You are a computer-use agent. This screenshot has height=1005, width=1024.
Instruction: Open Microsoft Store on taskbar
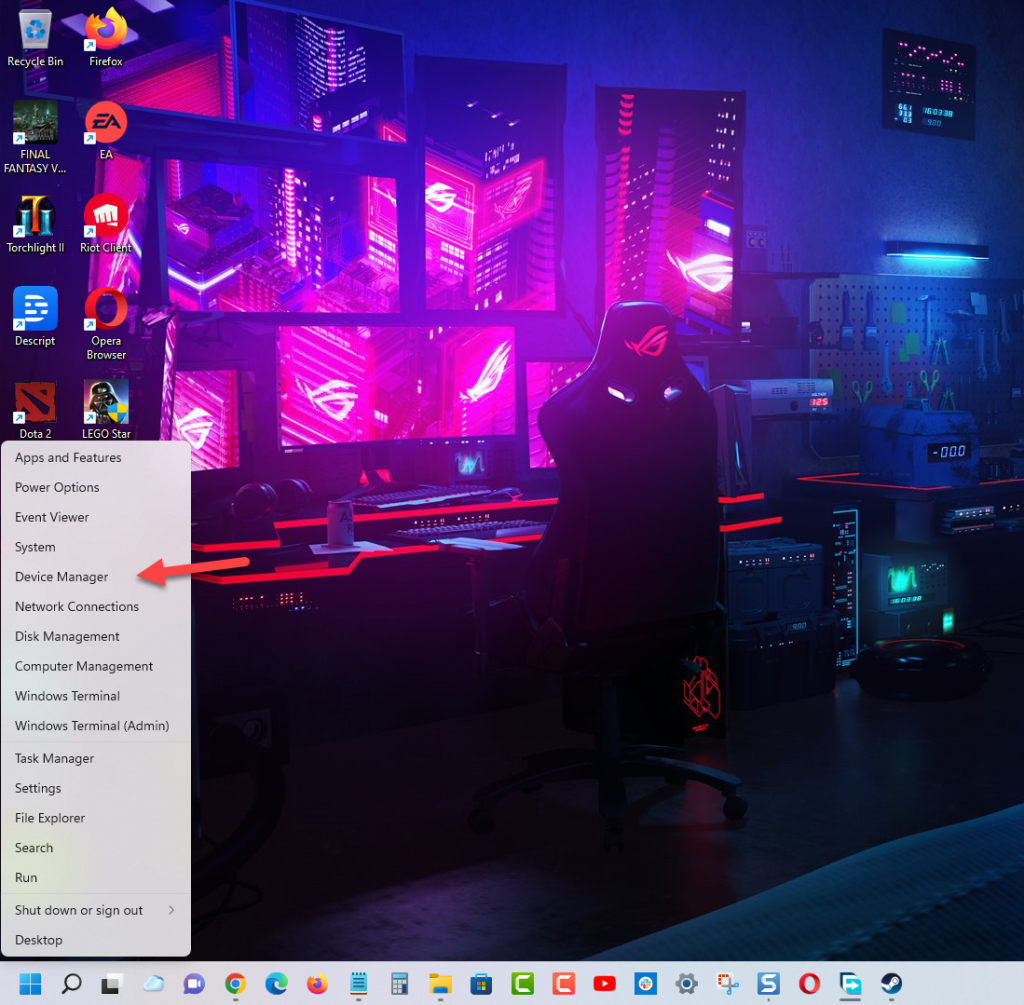click(x=481, y=983)
